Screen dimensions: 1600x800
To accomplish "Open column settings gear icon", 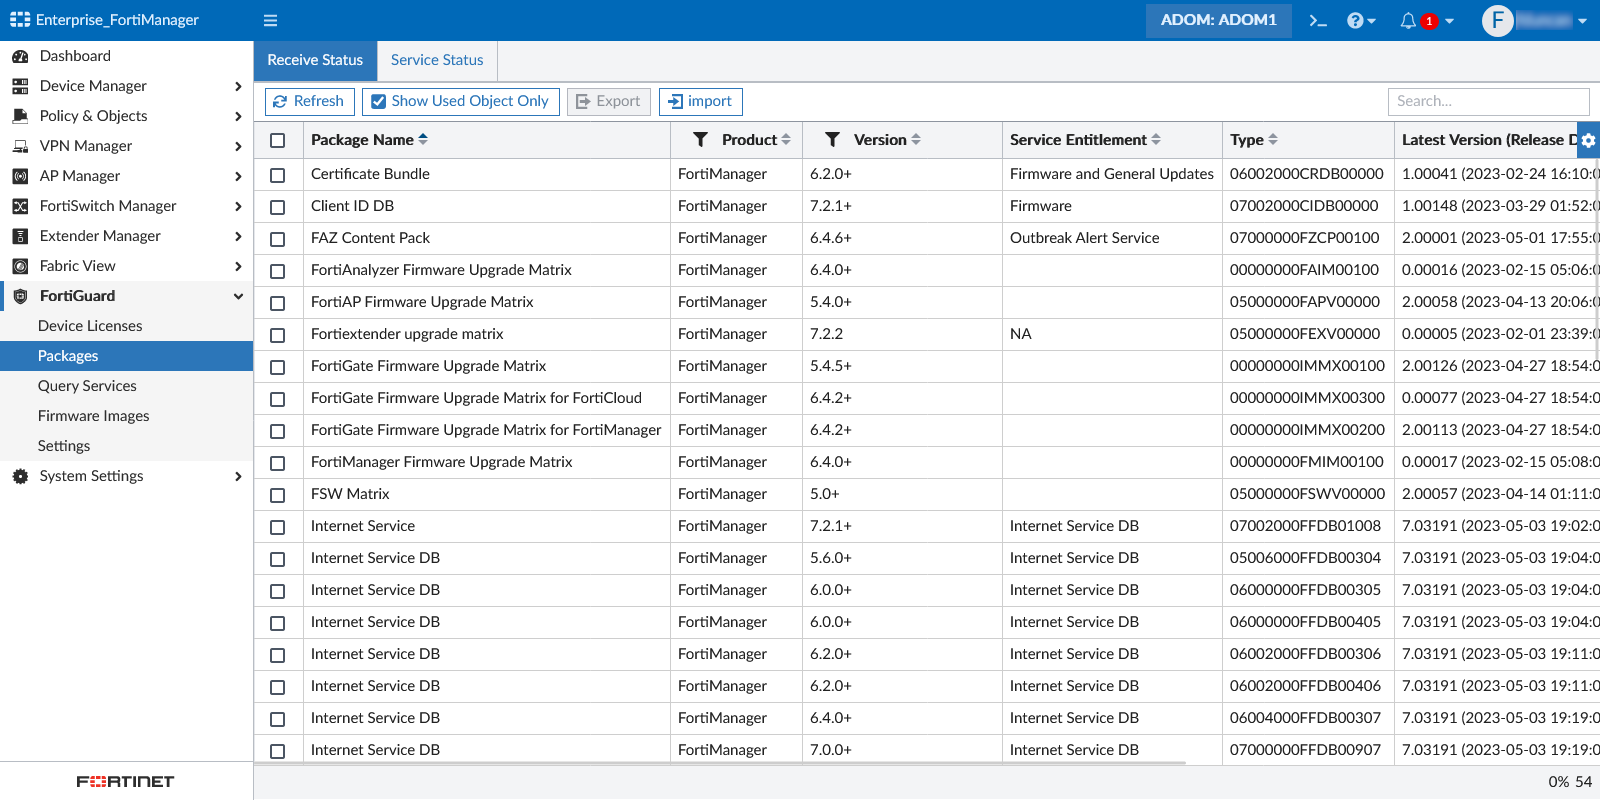I will [1588, 140].
